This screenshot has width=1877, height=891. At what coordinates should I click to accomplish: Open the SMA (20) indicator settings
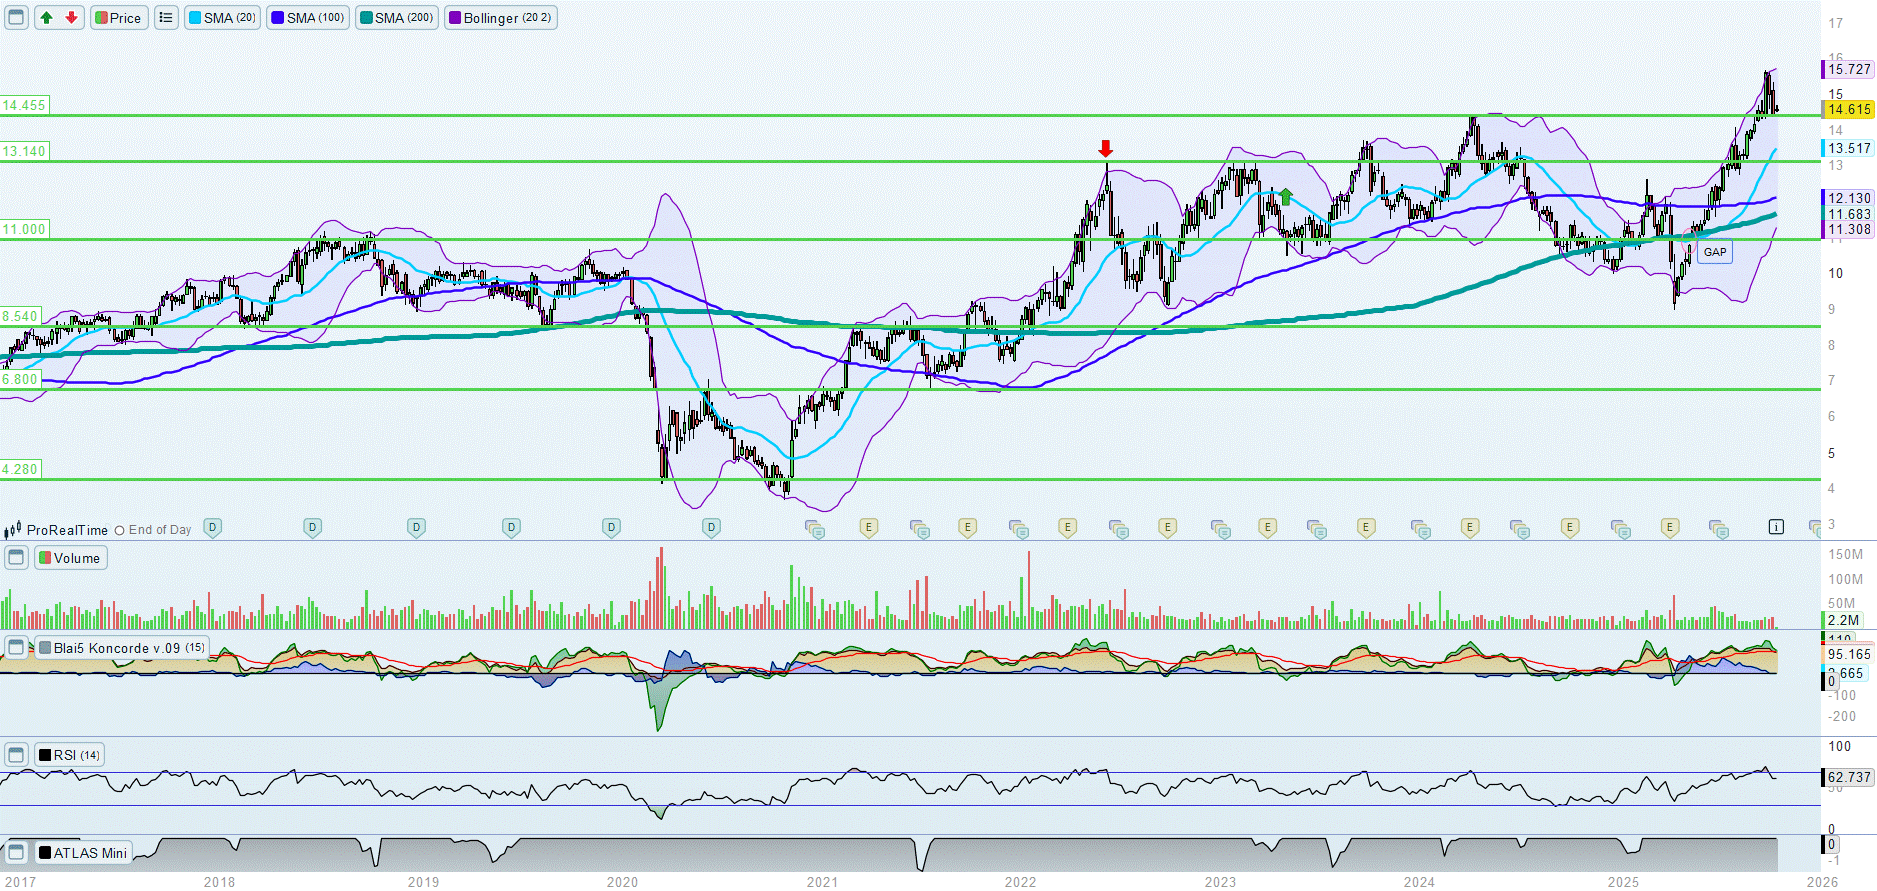(222, 18)
